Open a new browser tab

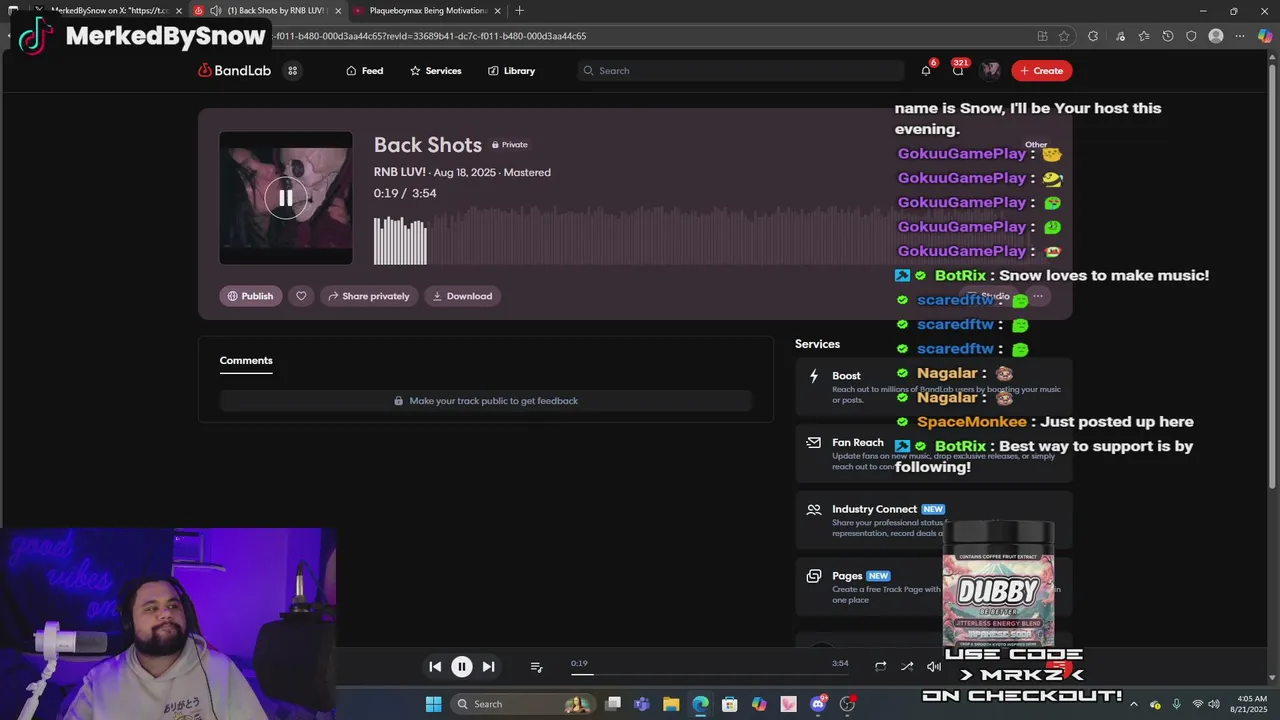point(519,11)
